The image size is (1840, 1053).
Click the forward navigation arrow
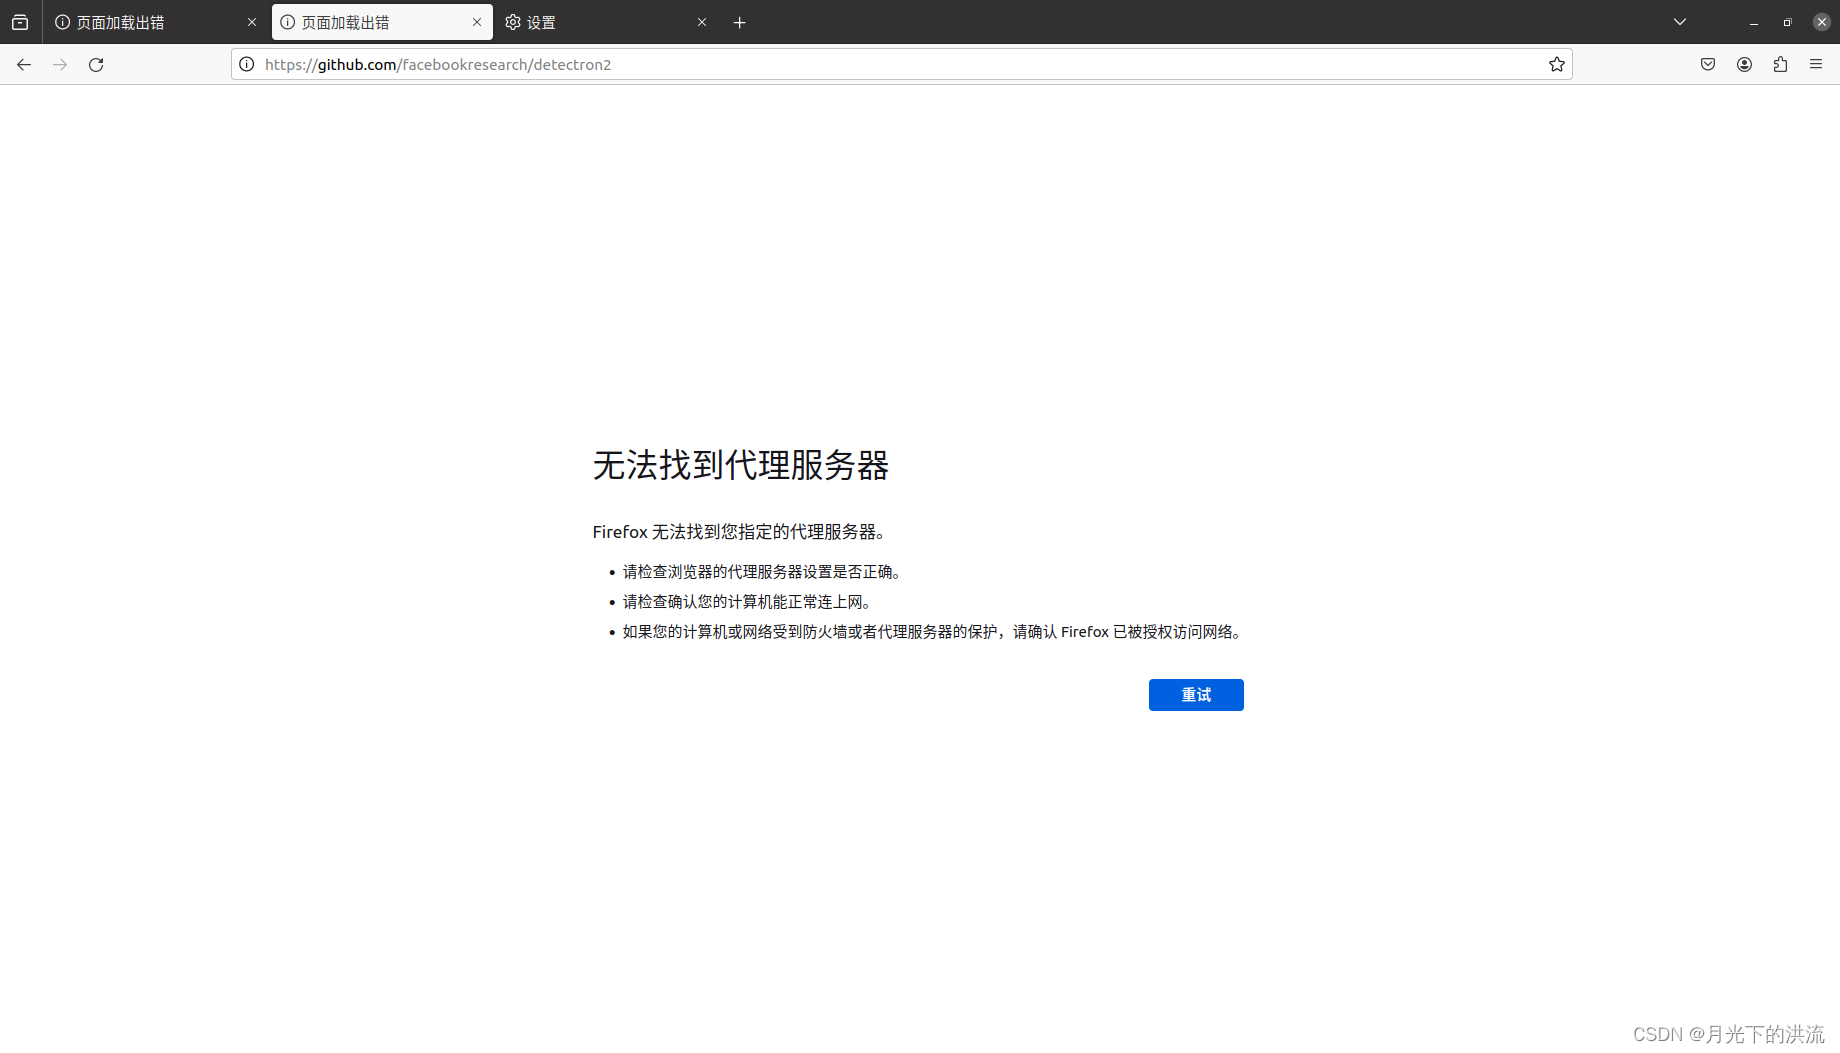(x=59, y=64)
